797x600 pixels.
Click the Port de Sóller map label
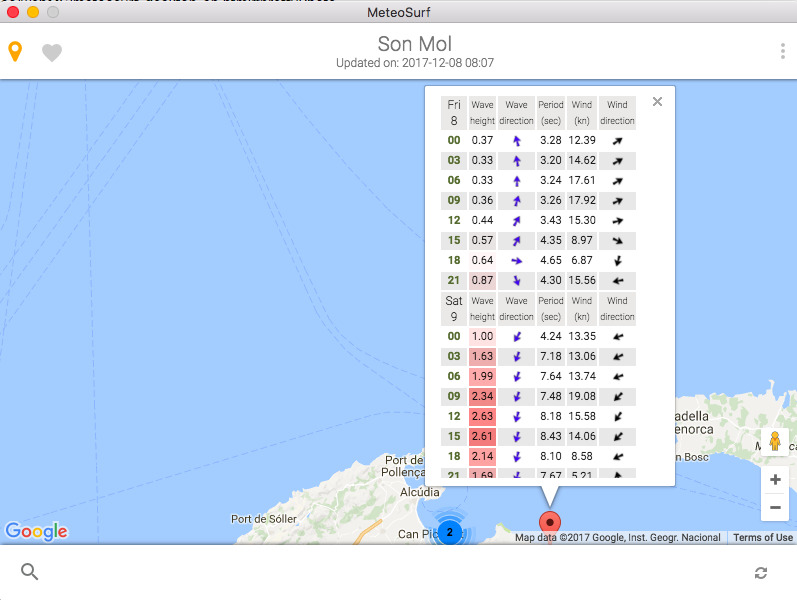[x=264, y=519]
